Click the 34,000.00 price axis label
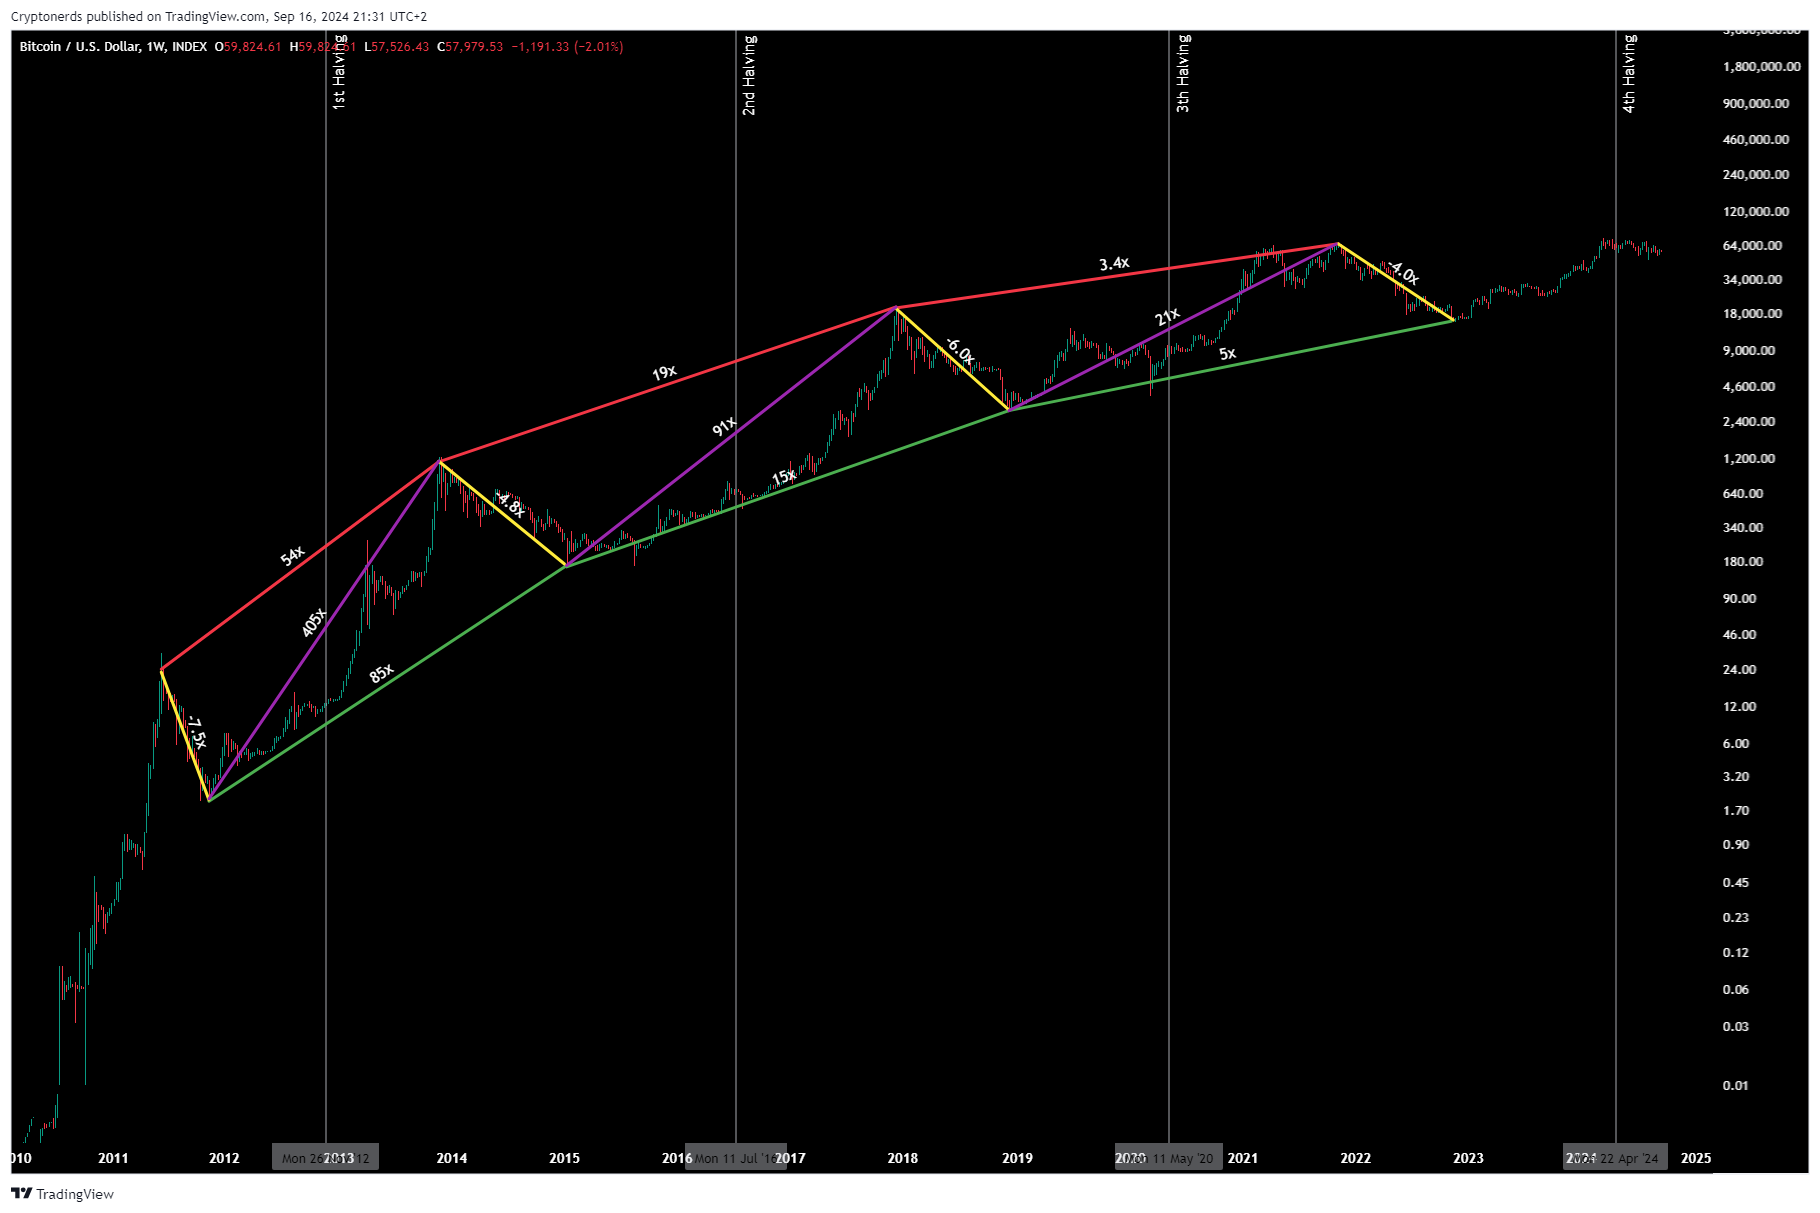 coord(1752,280)
